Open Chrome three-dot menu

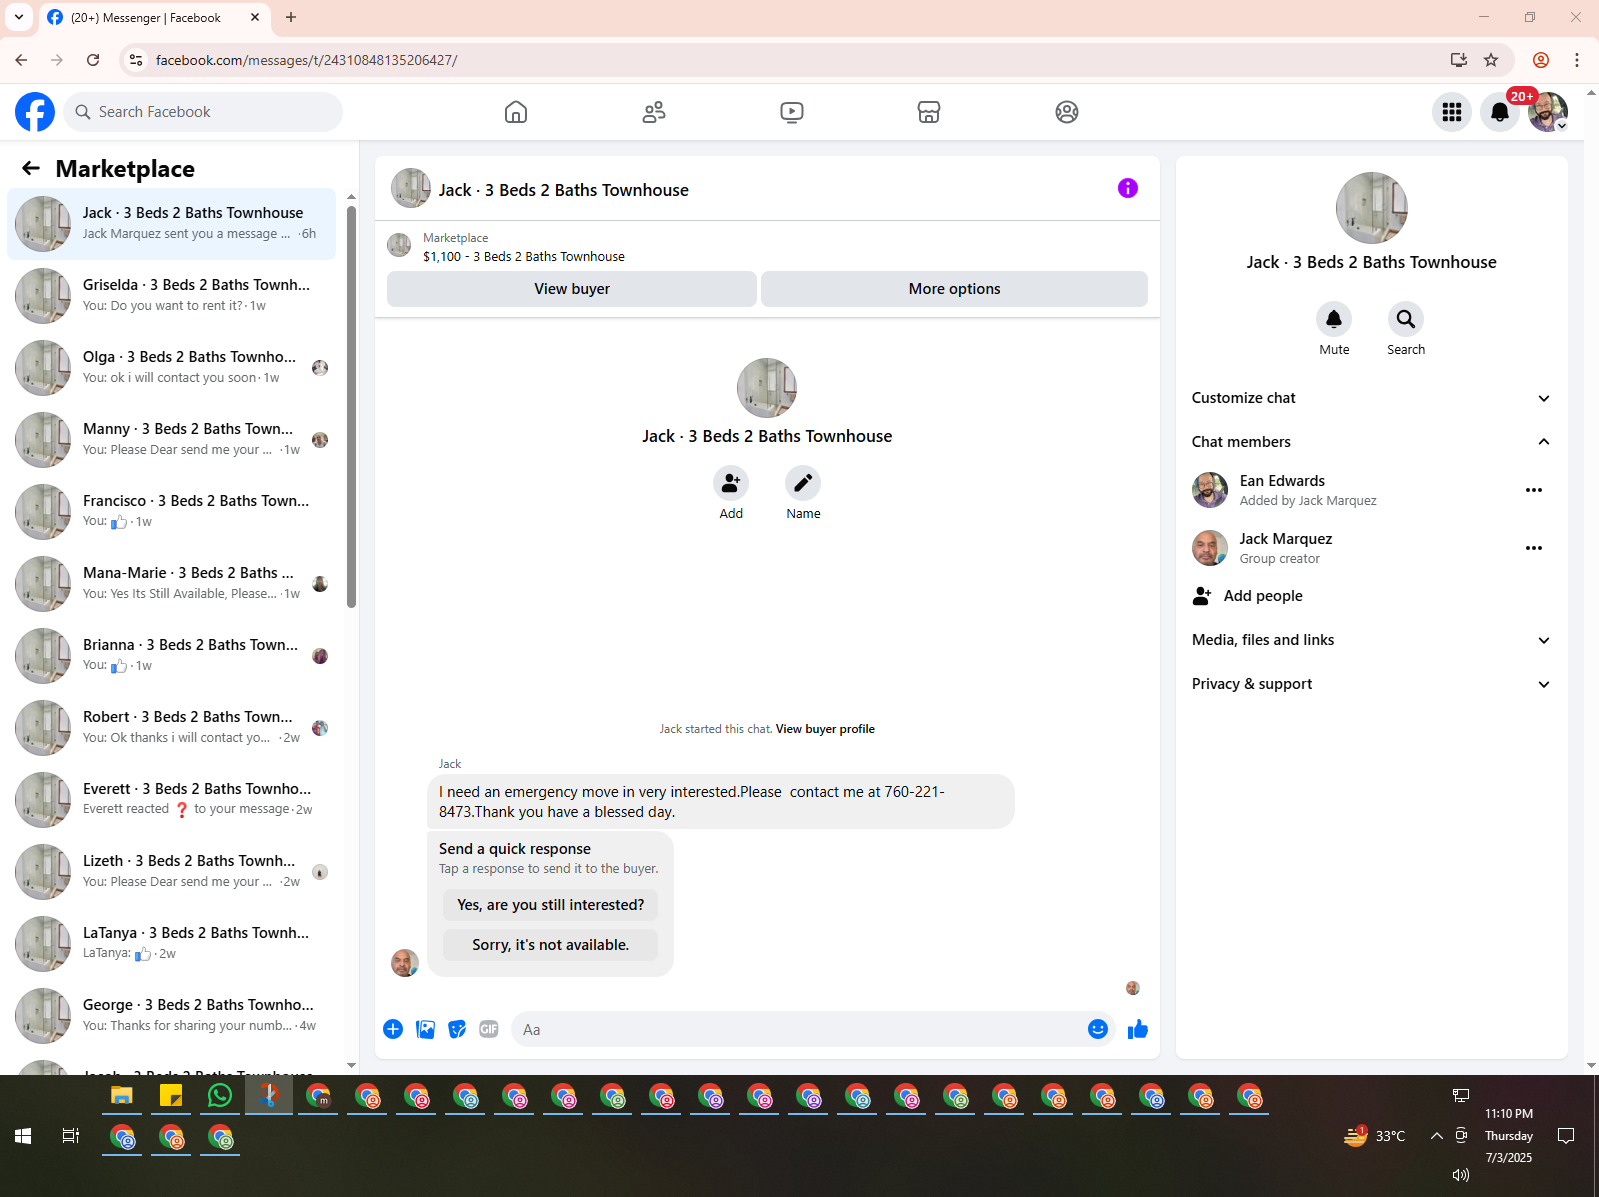pos(1577,60)
